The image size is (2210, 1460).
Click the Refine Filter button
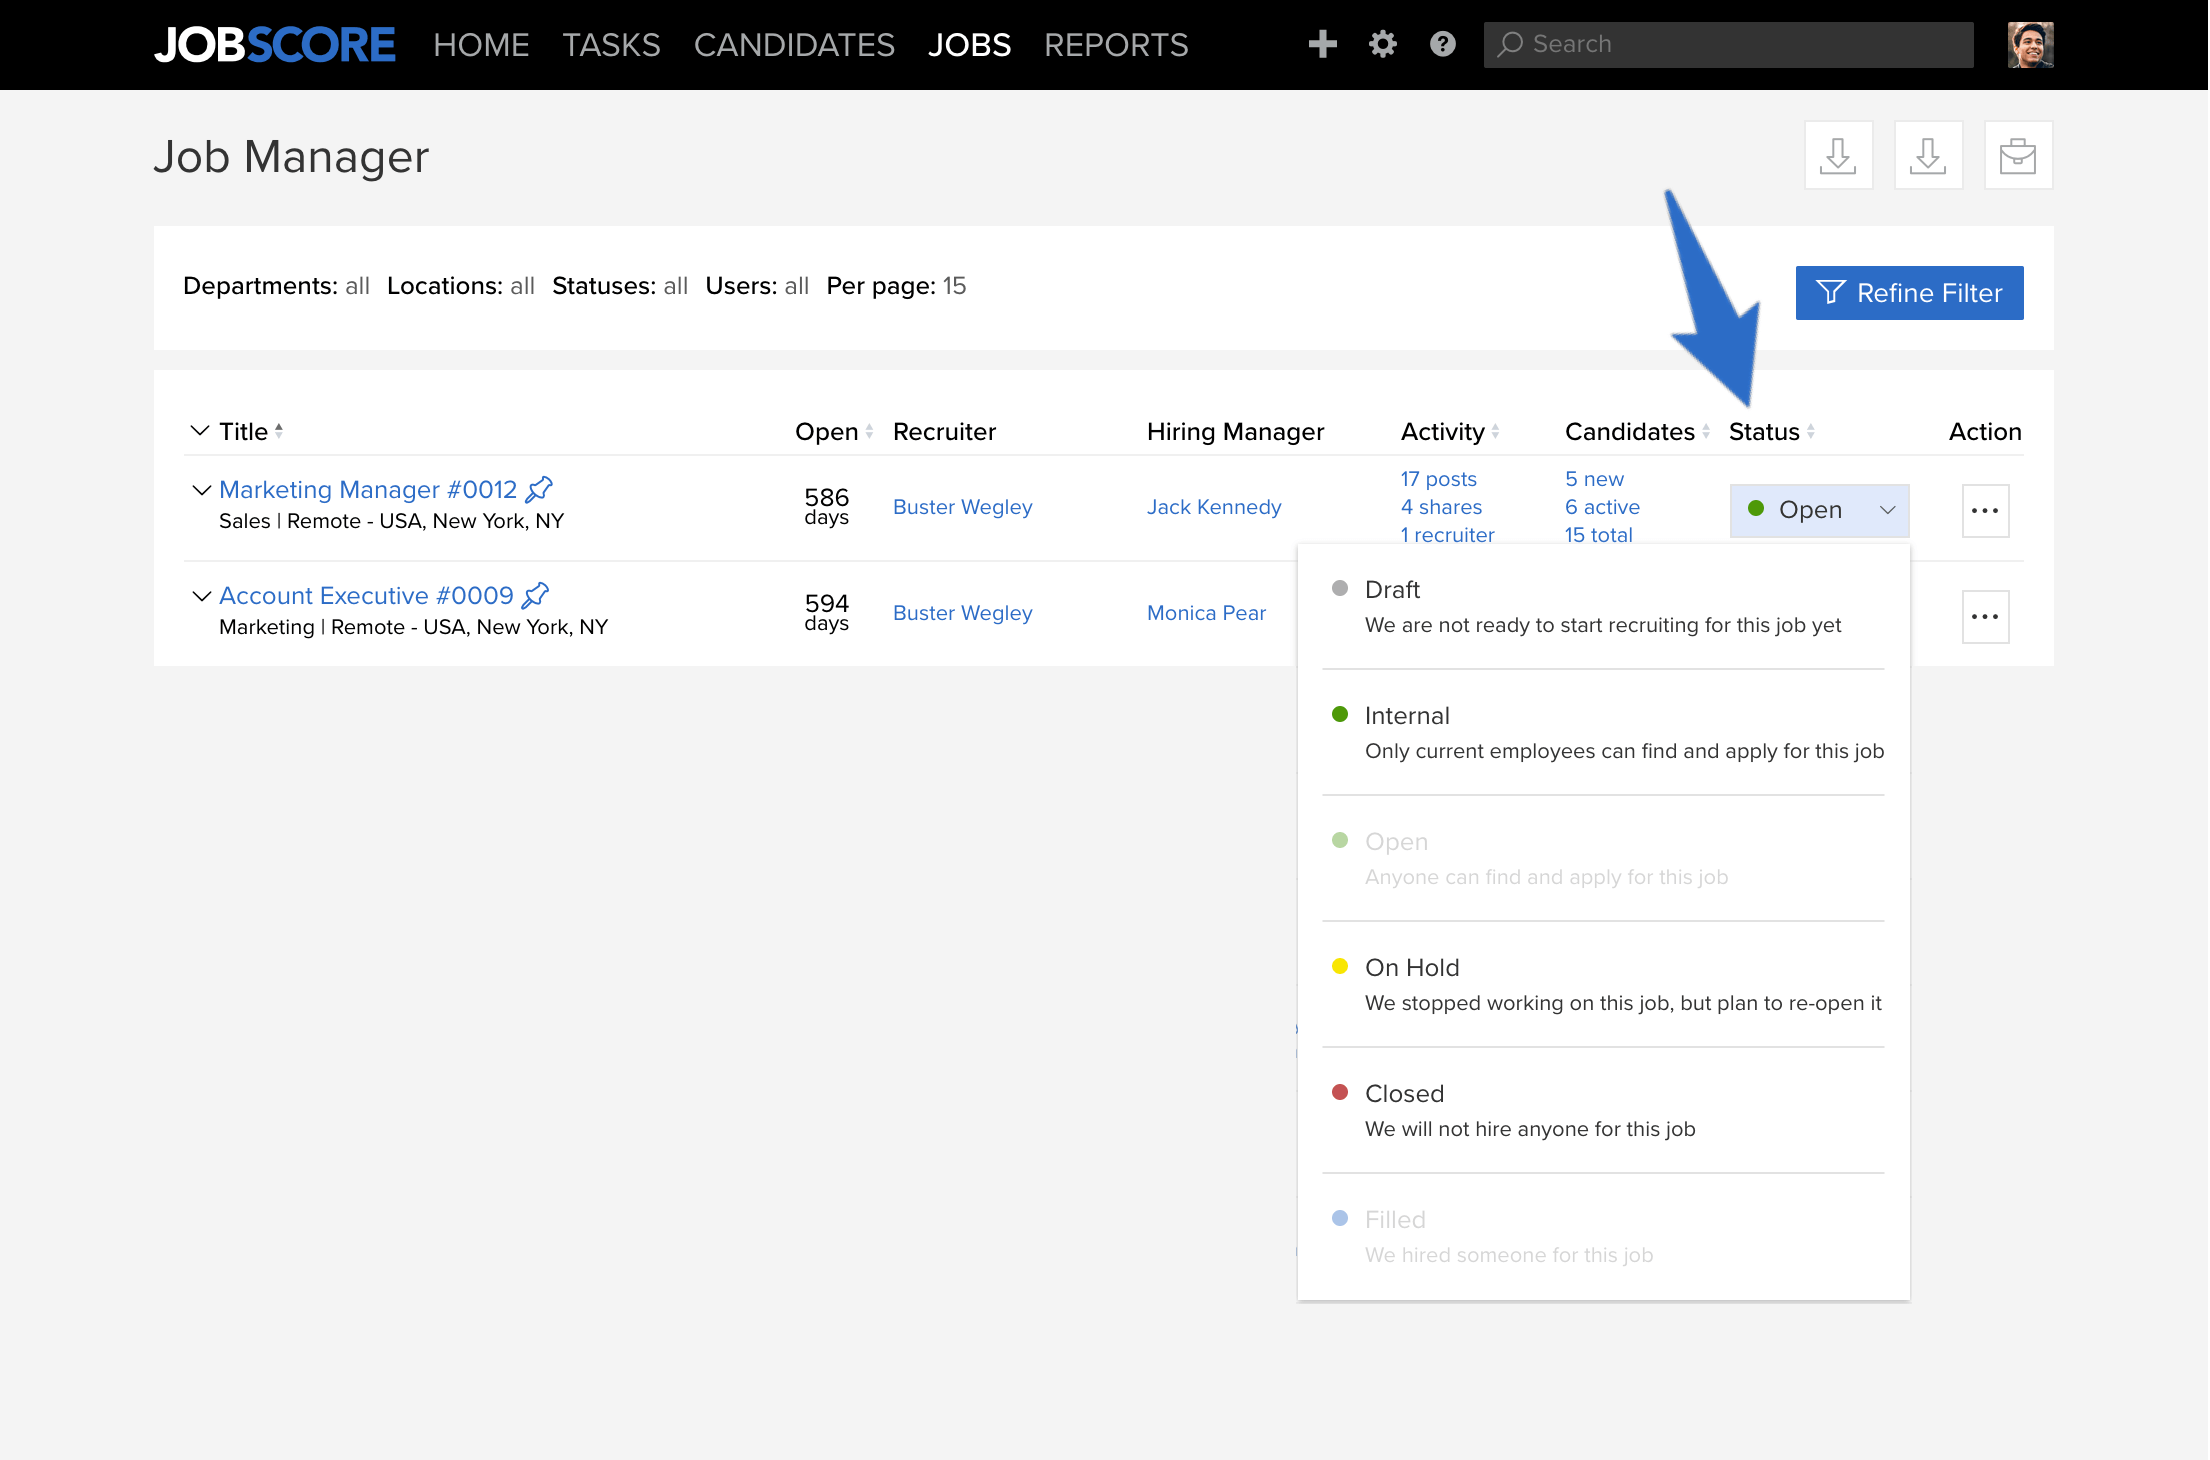click(1909, 293)
